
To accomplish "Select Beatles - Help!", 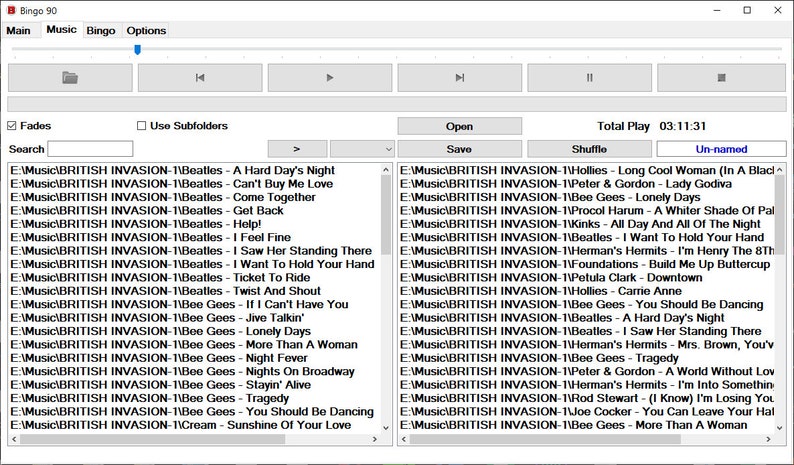I will pos(136,224).
